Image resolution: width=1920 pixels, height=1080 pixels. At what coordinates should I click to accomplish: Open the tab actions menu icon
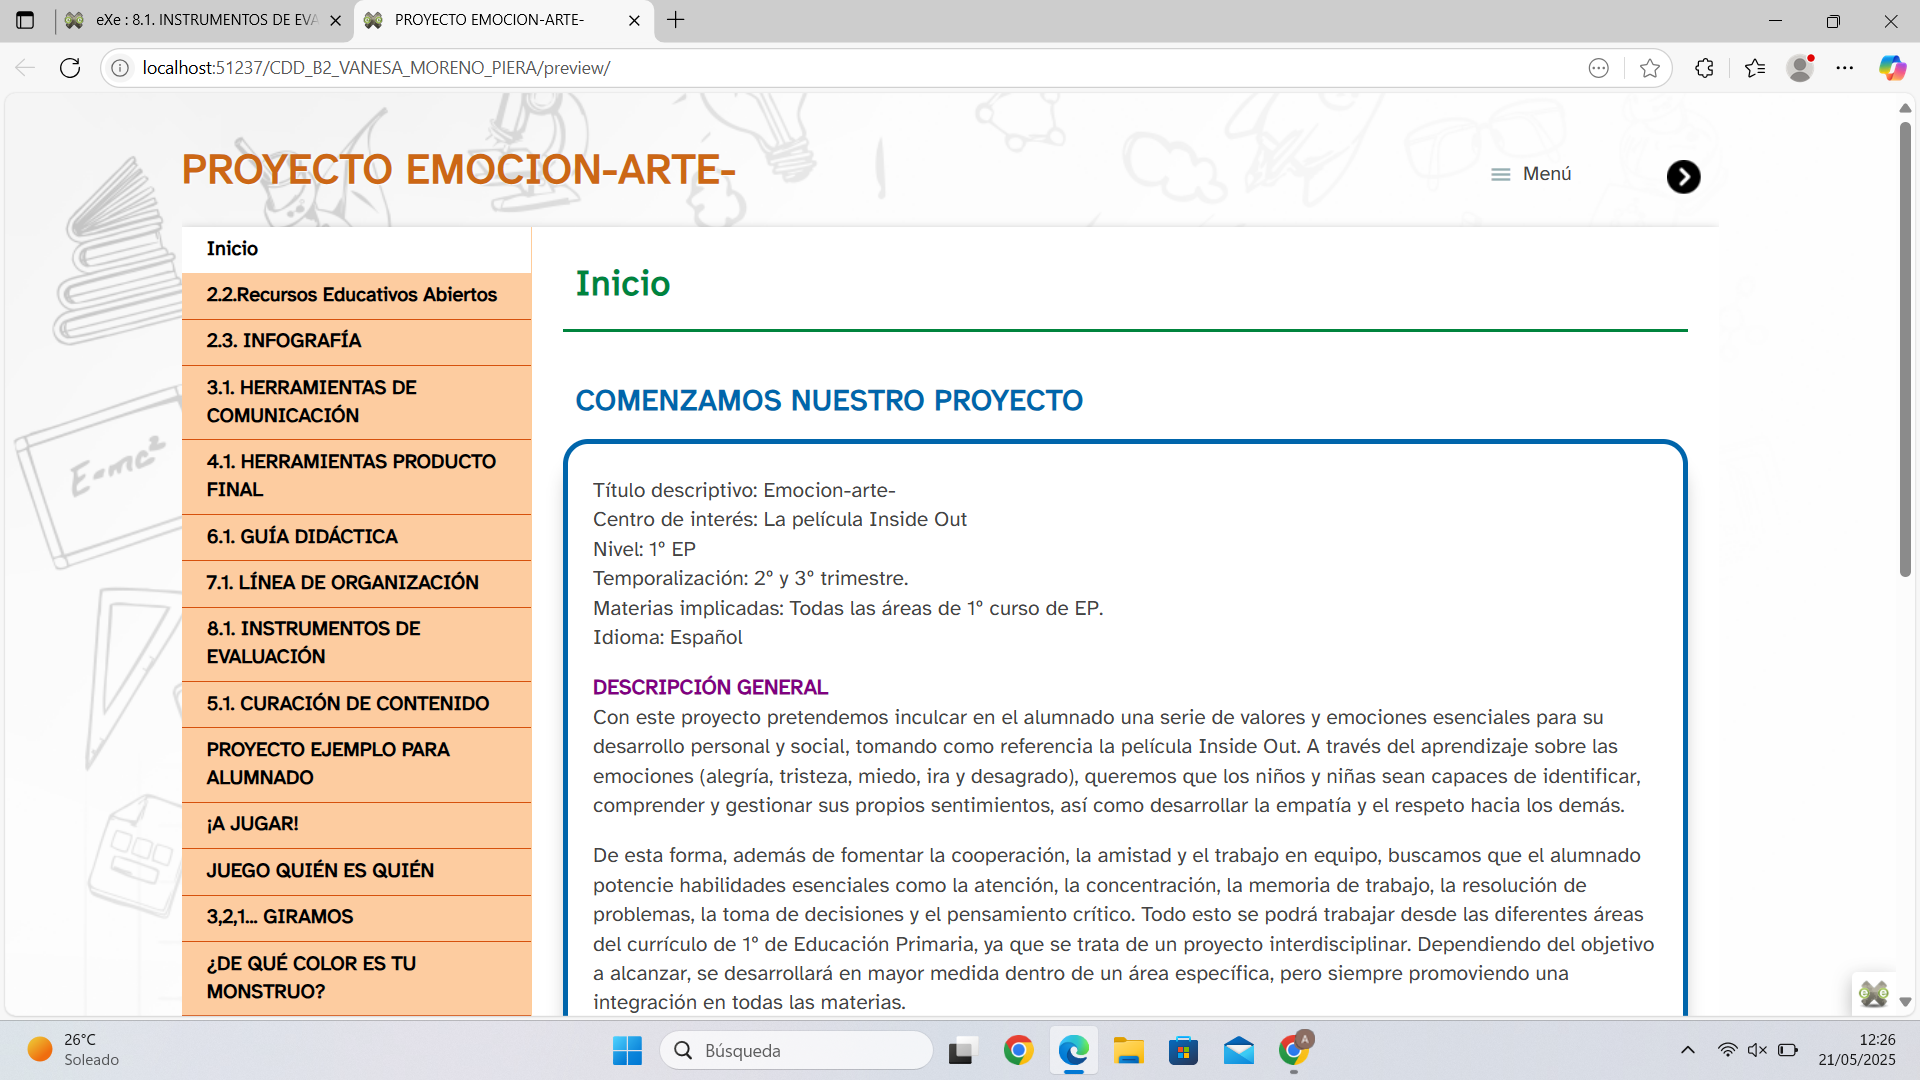click(x=25, y=20)
